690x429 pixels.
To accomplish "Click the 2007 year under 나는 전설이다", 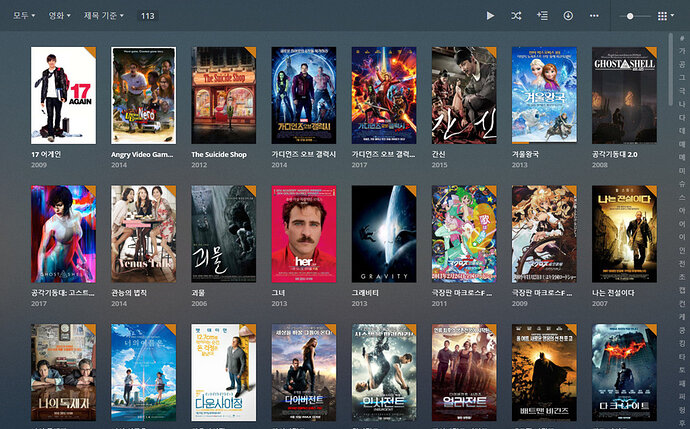I will click(x=599, y=304).
